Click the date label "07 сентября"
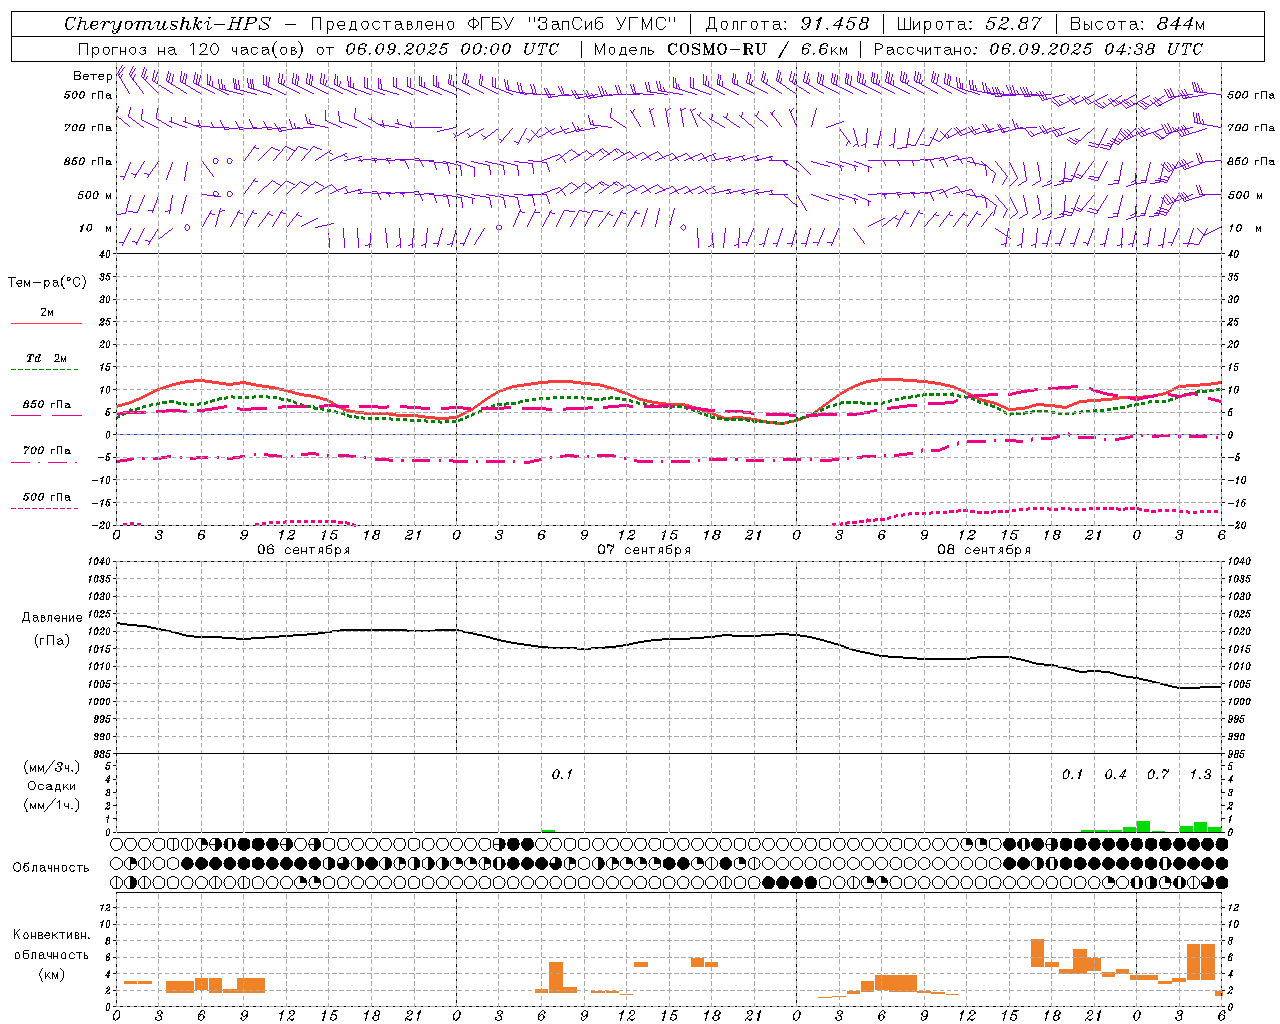1280x1024 pixels. tap(644, 550)
